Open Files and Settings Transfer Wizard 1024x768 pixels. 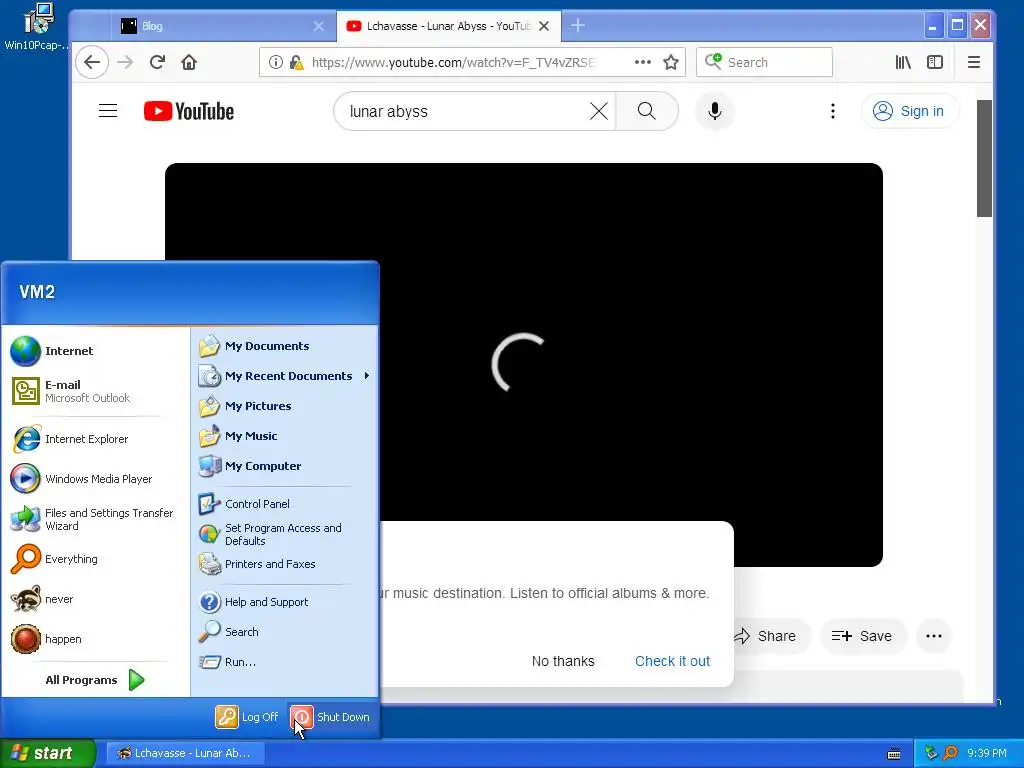92,519
